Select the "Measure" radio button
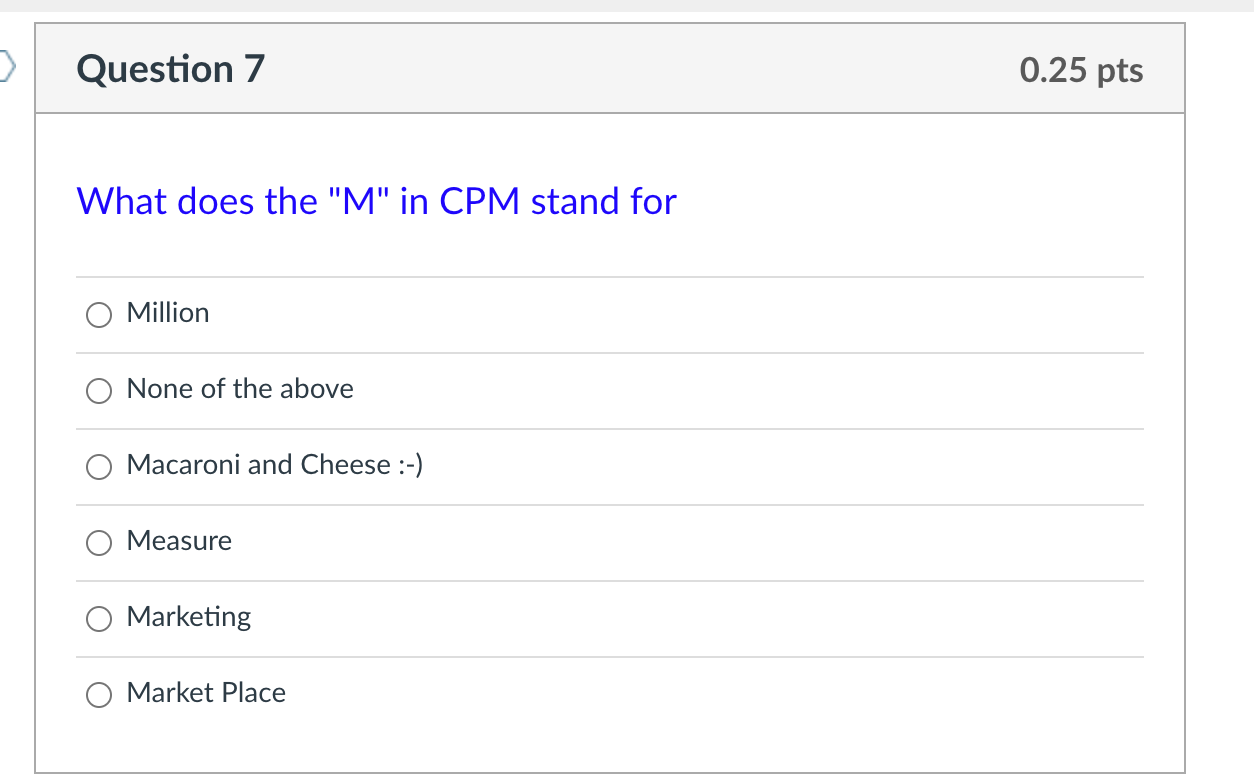Screen dimensions: 1254x782 (98, 542)
